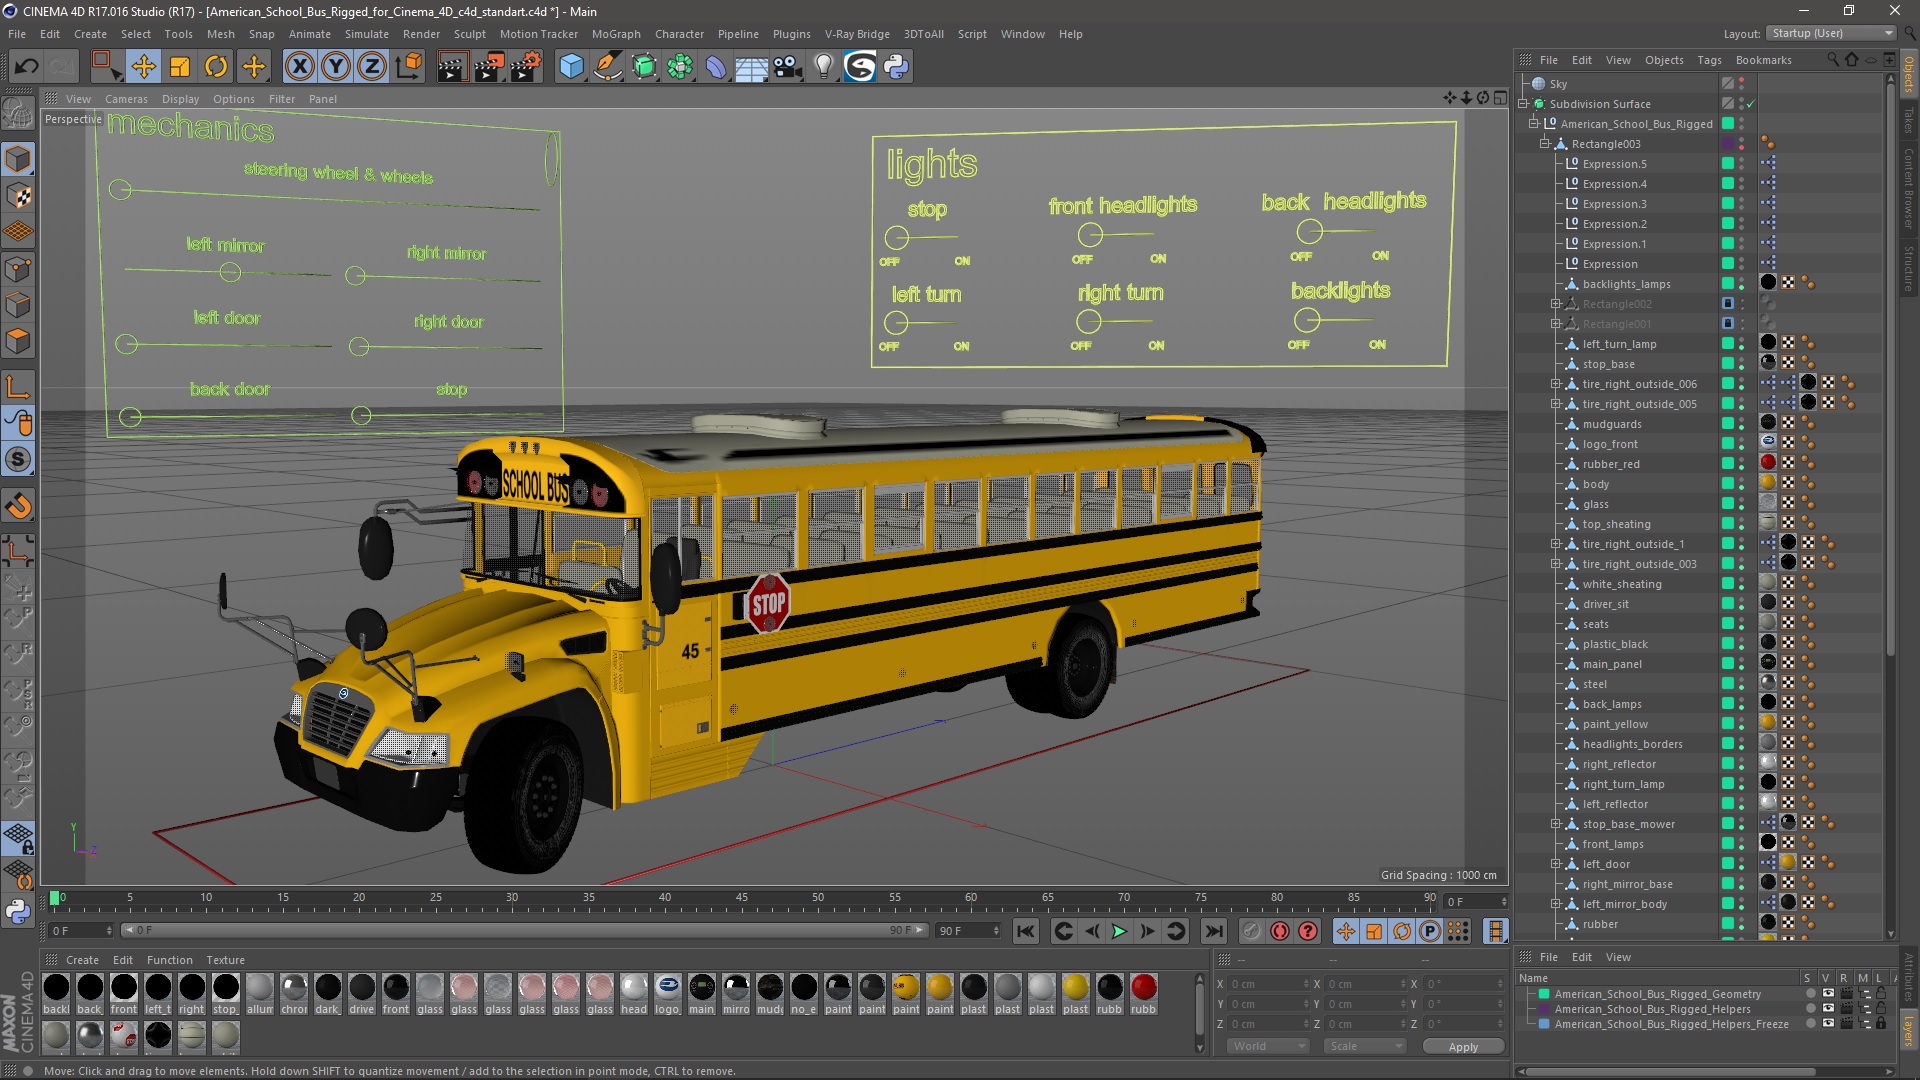Open the Mesh menu
The height and width of the screenshot is (1080, 1920).
point(220,34)
